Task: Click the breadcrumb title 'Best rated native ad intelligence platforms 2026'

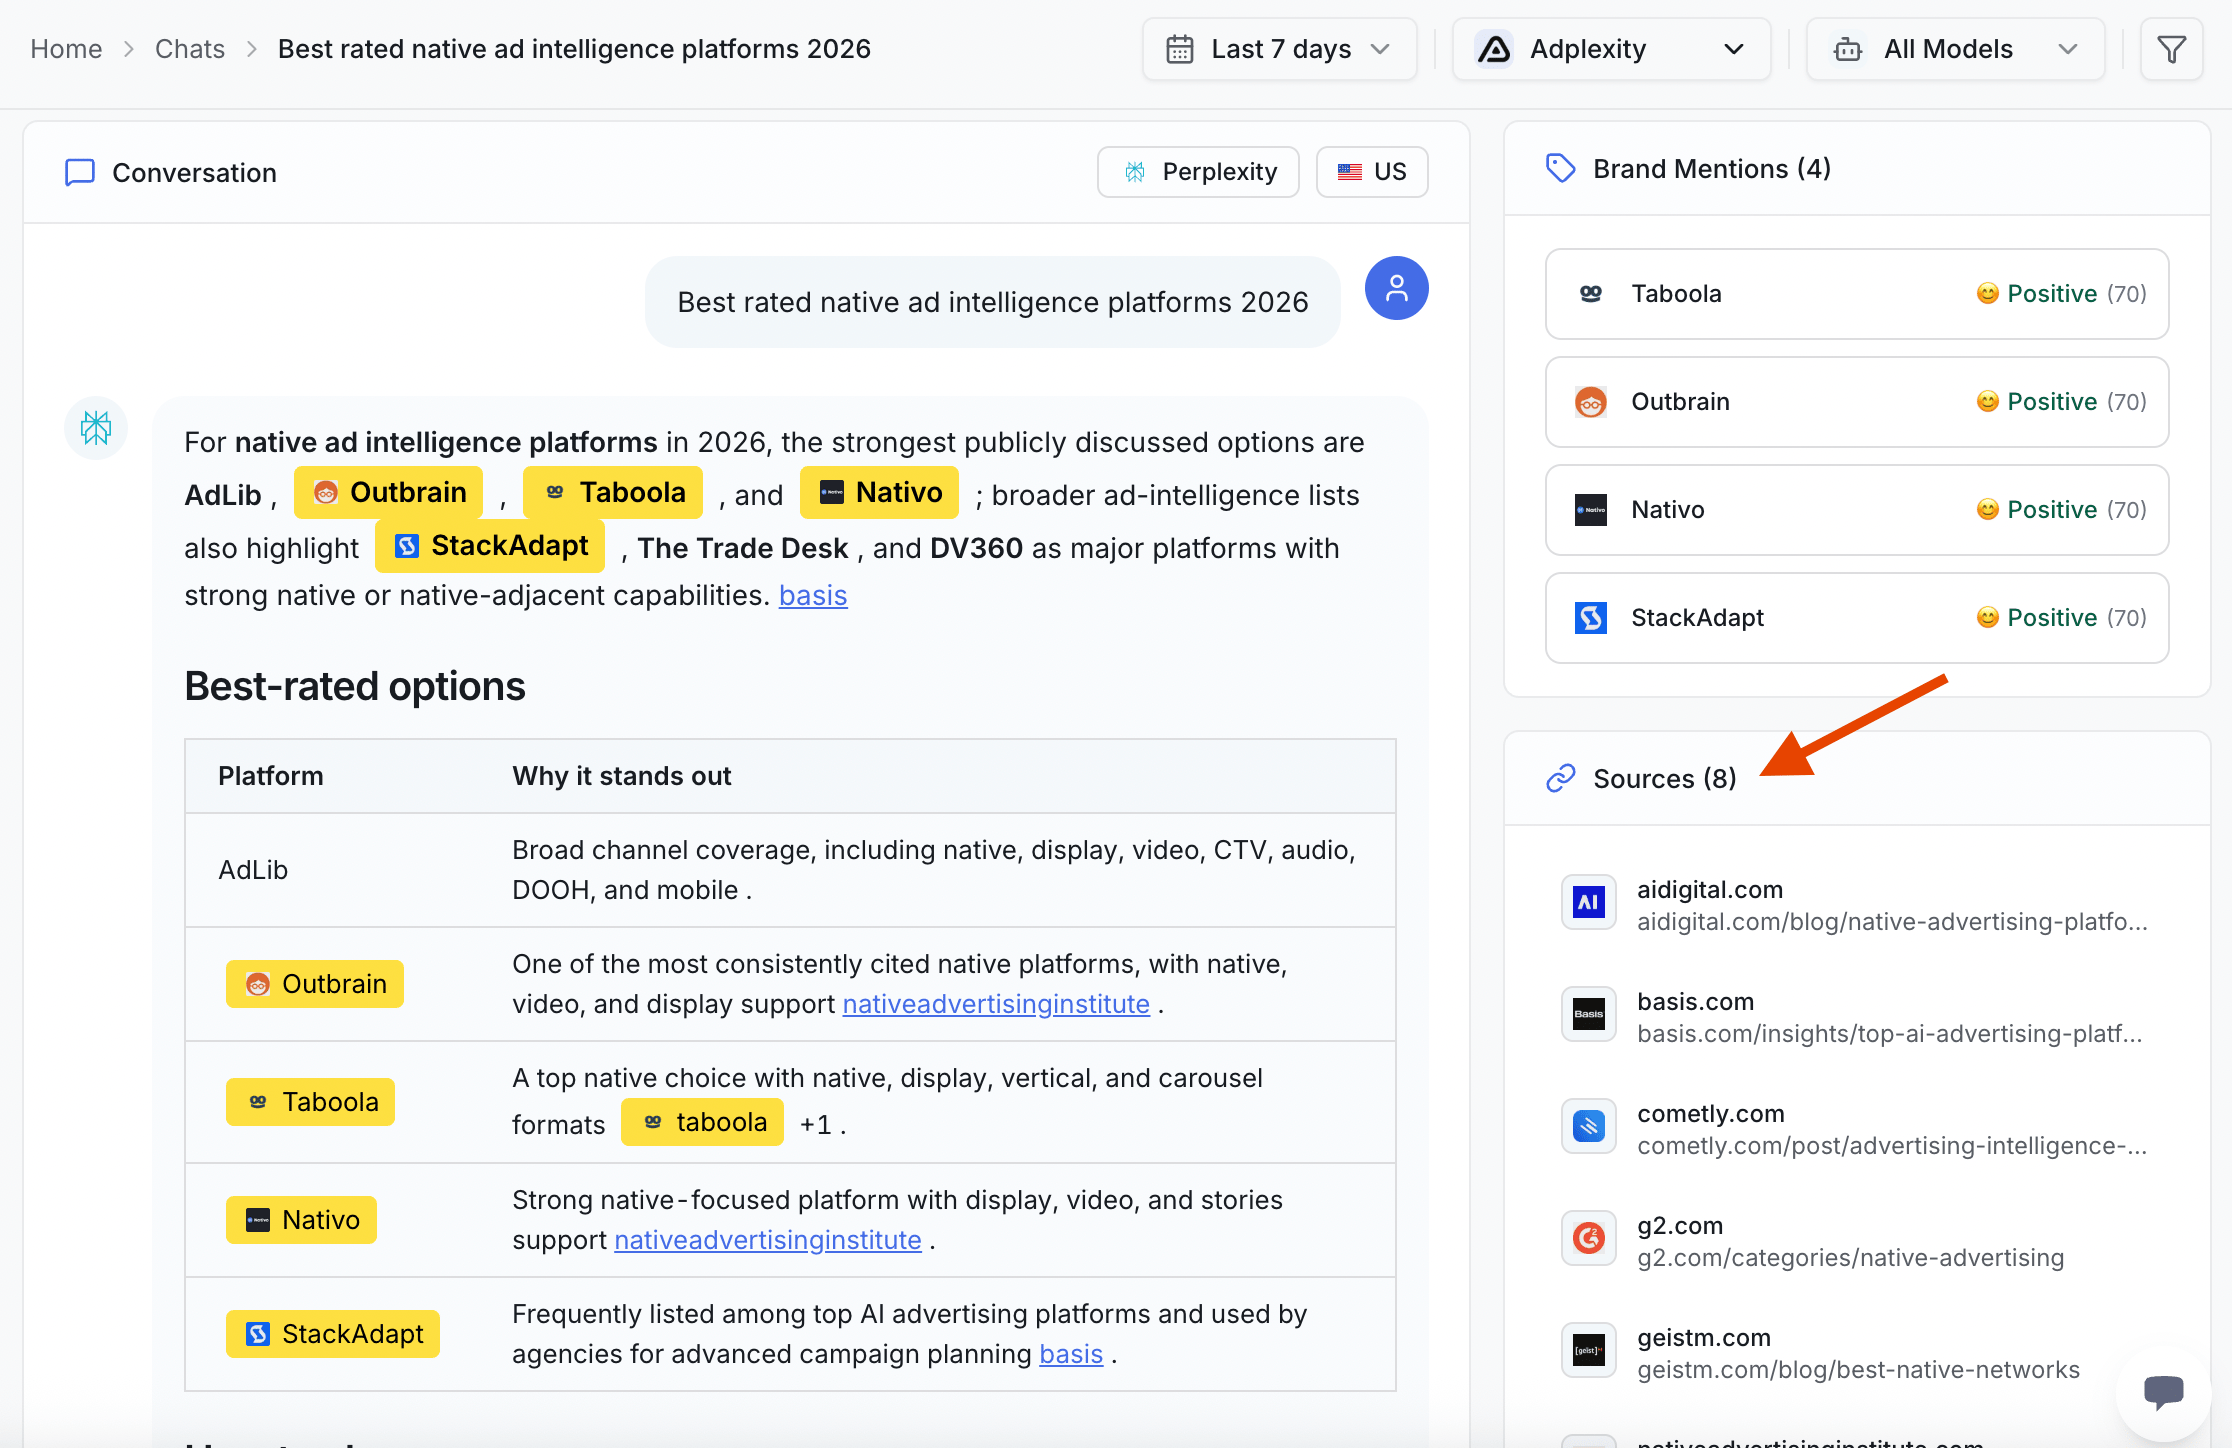Action: [x=574, y=49]
